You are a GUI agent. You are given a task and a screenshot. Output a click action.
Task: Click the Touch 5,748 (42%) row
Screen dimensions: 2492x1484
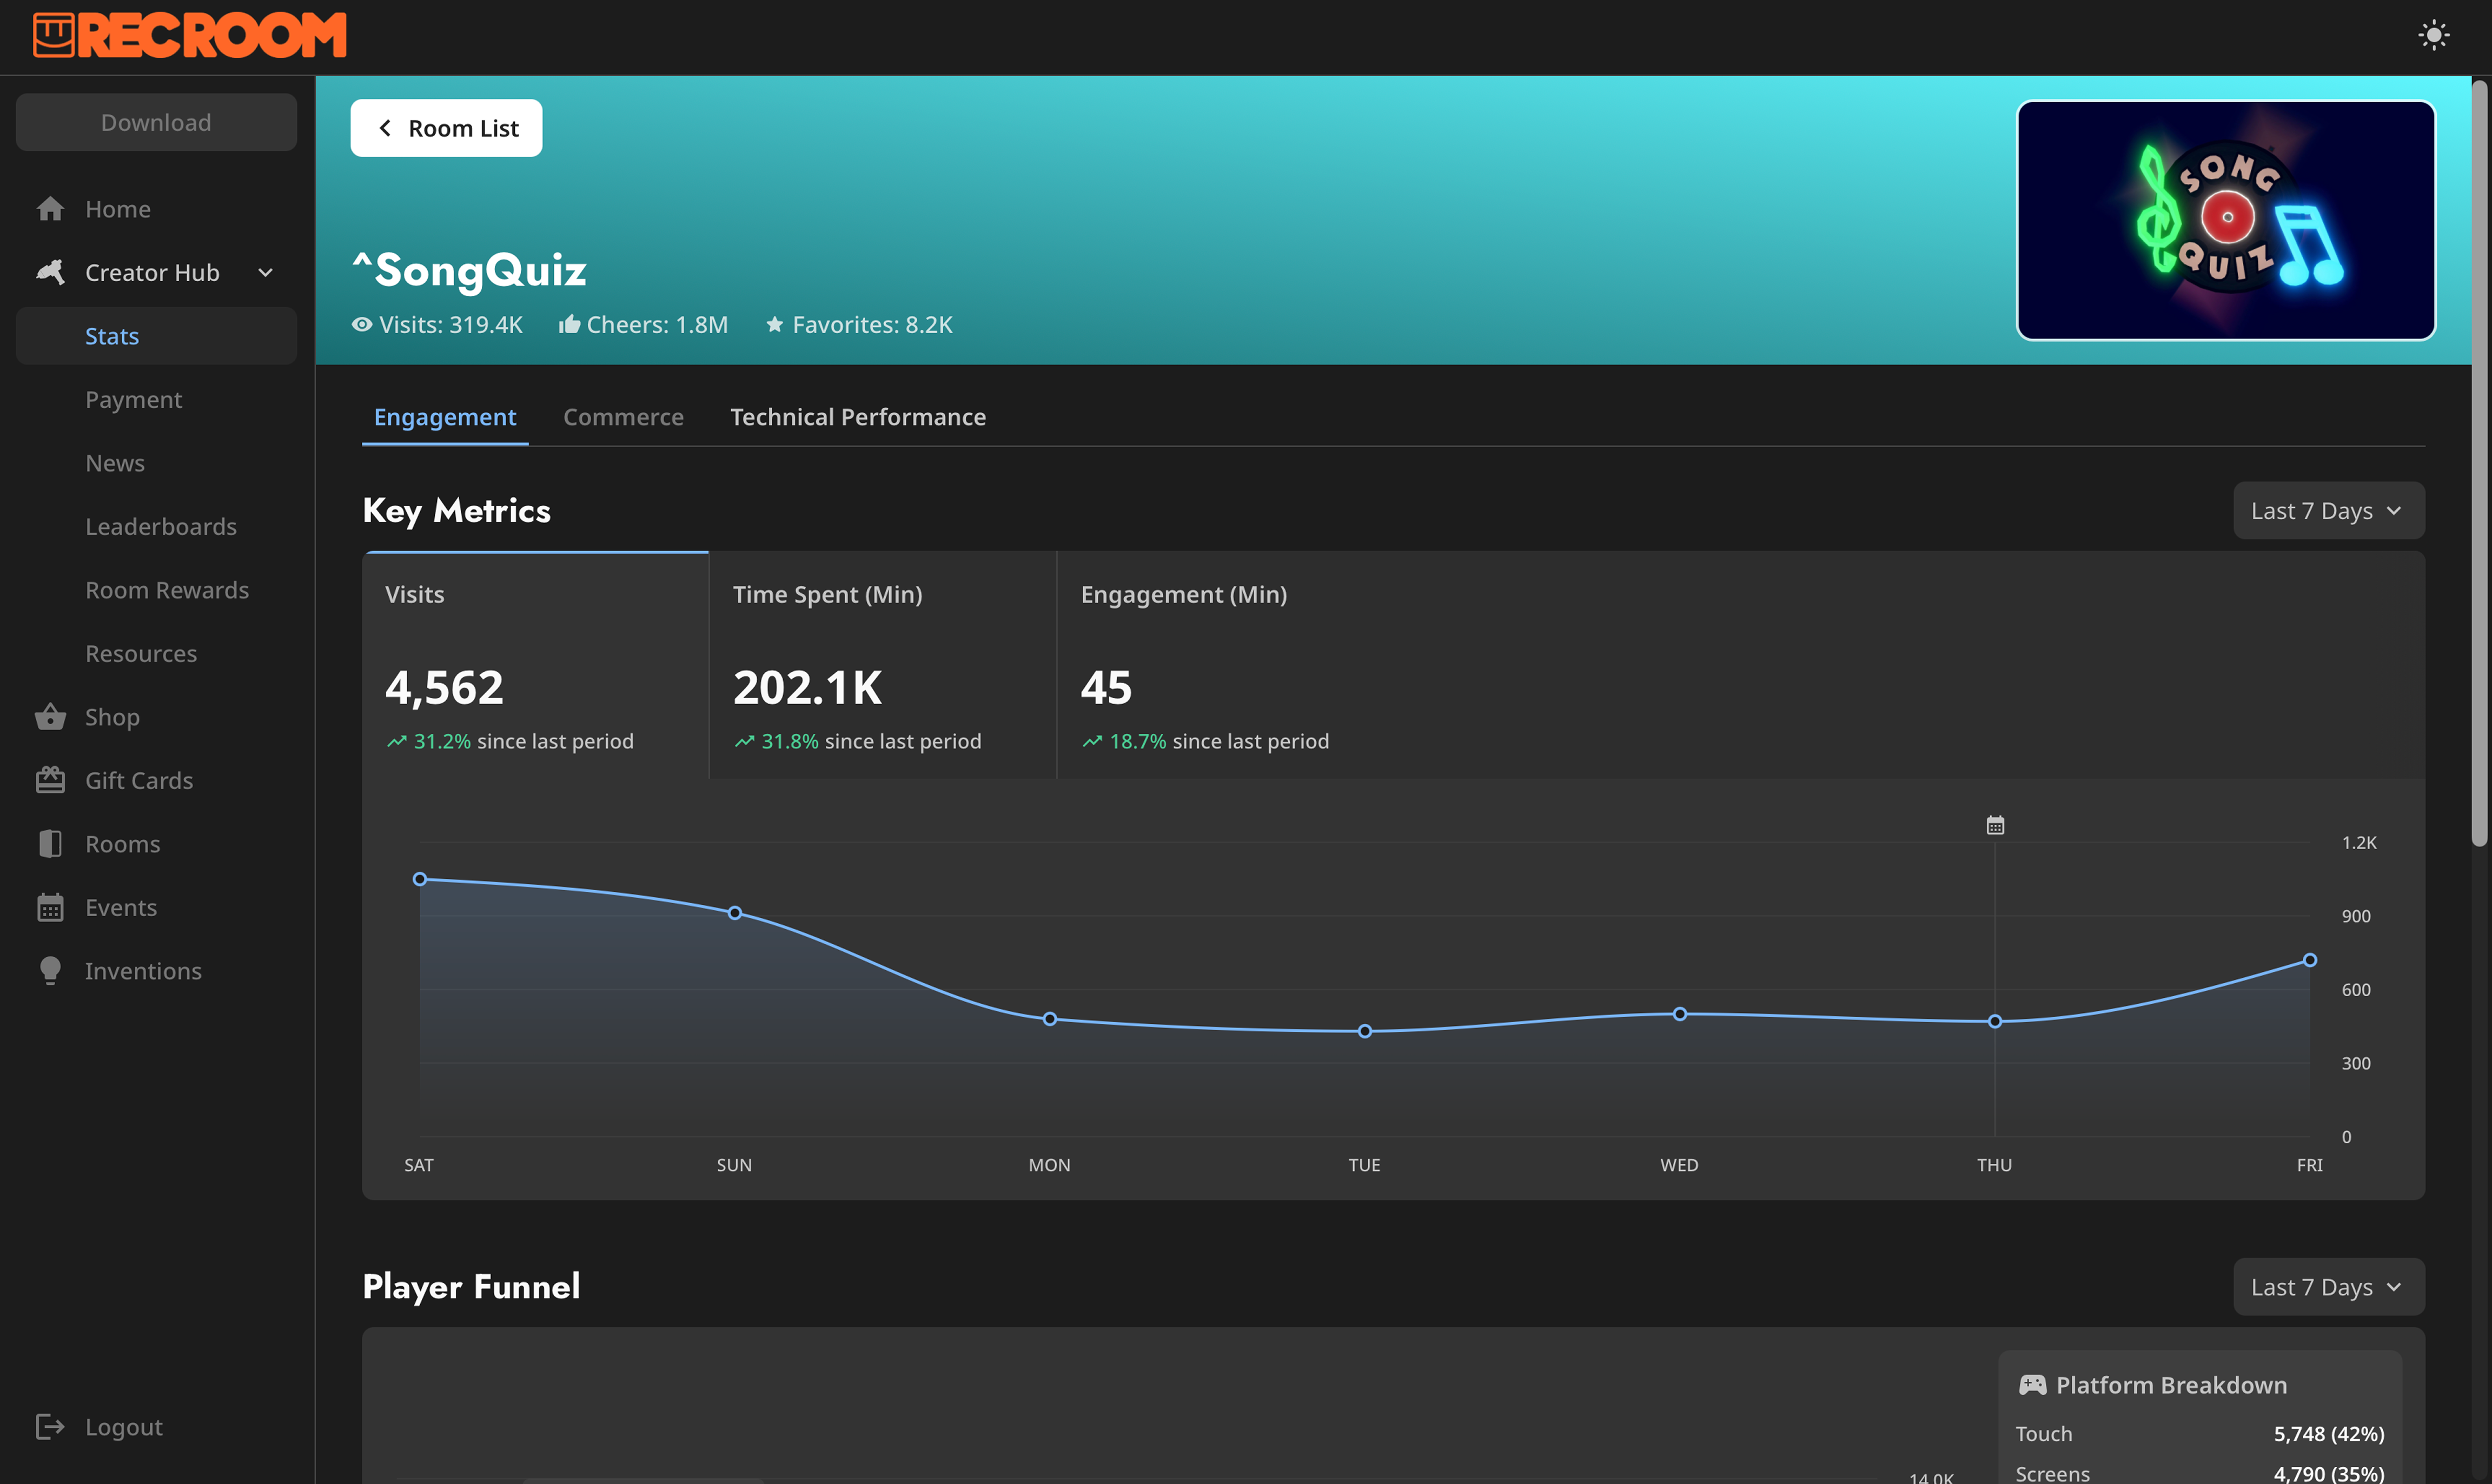[2200, 1434]
